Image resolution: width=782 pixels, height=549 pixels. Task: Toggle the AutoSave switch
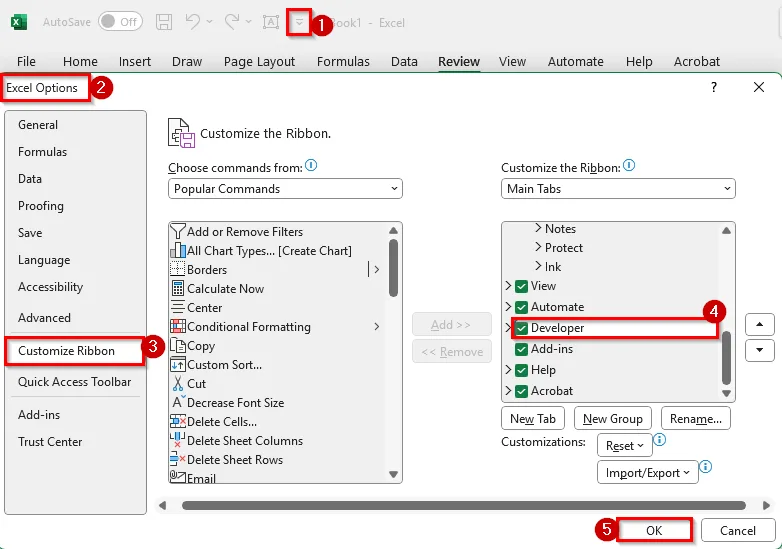click(x=120, y=22)
